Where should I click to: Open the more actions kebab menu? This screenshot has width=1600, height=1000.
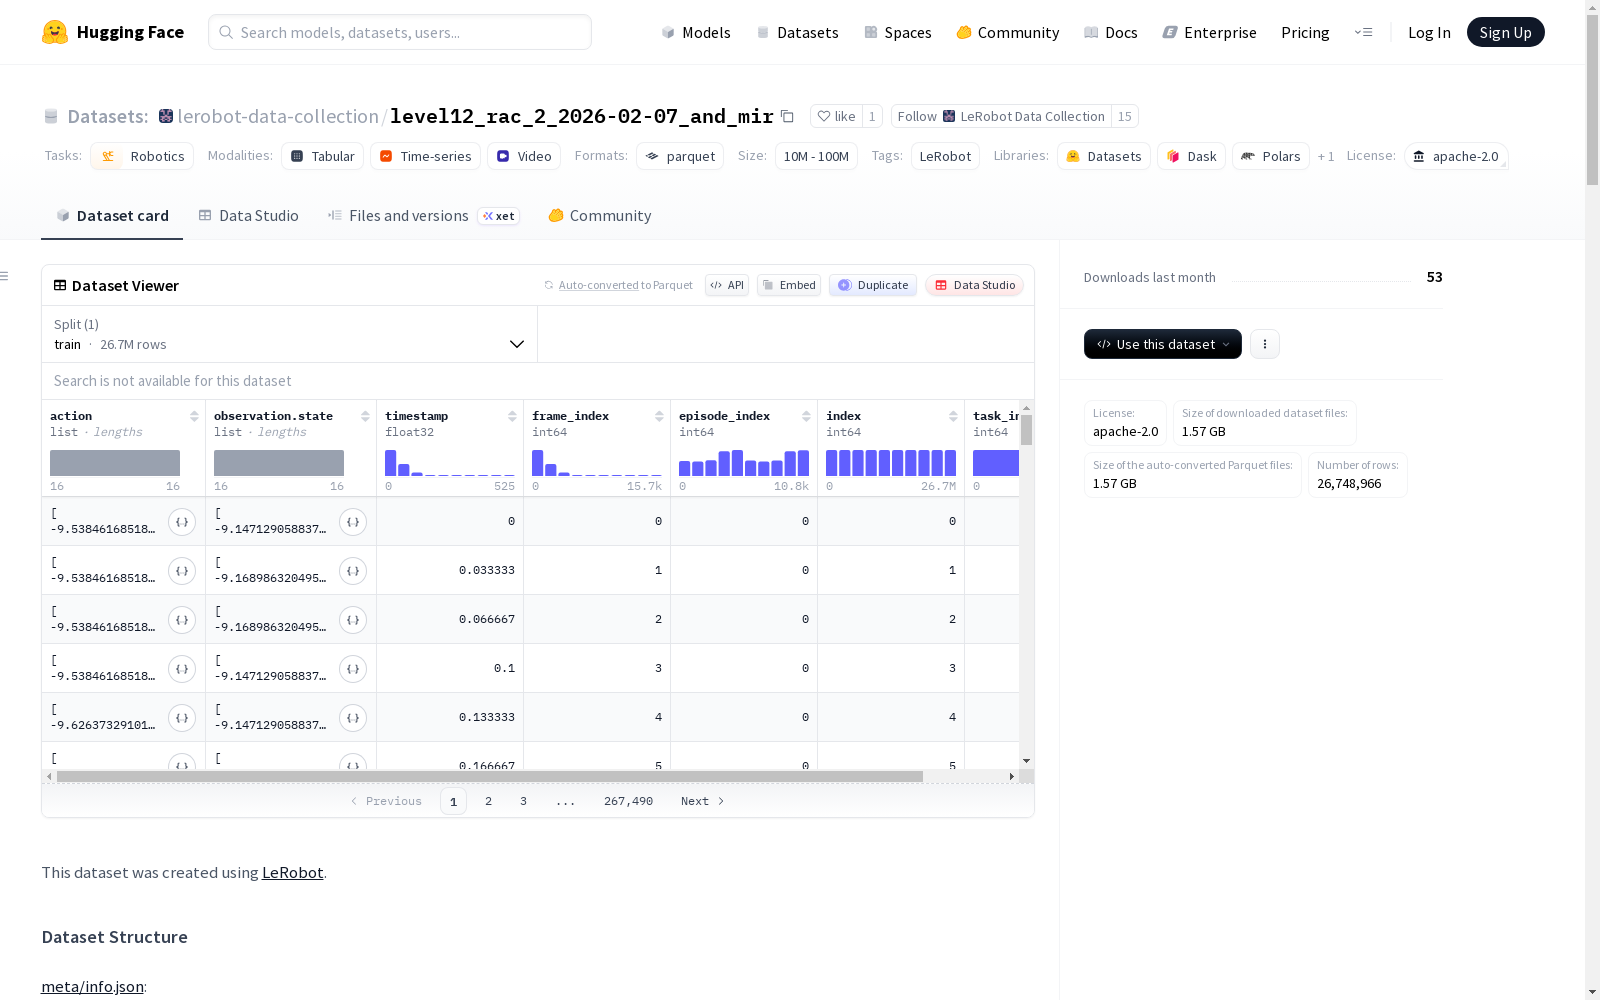(1265, 344)
